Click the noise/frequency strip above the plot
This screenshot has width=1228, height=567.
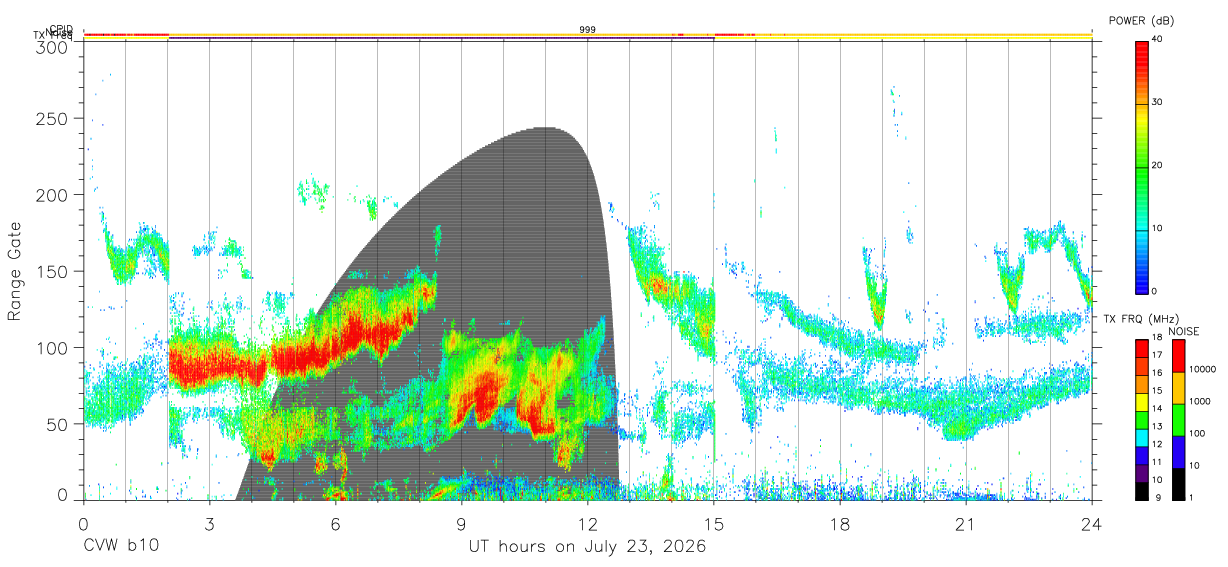click(588, 36)
